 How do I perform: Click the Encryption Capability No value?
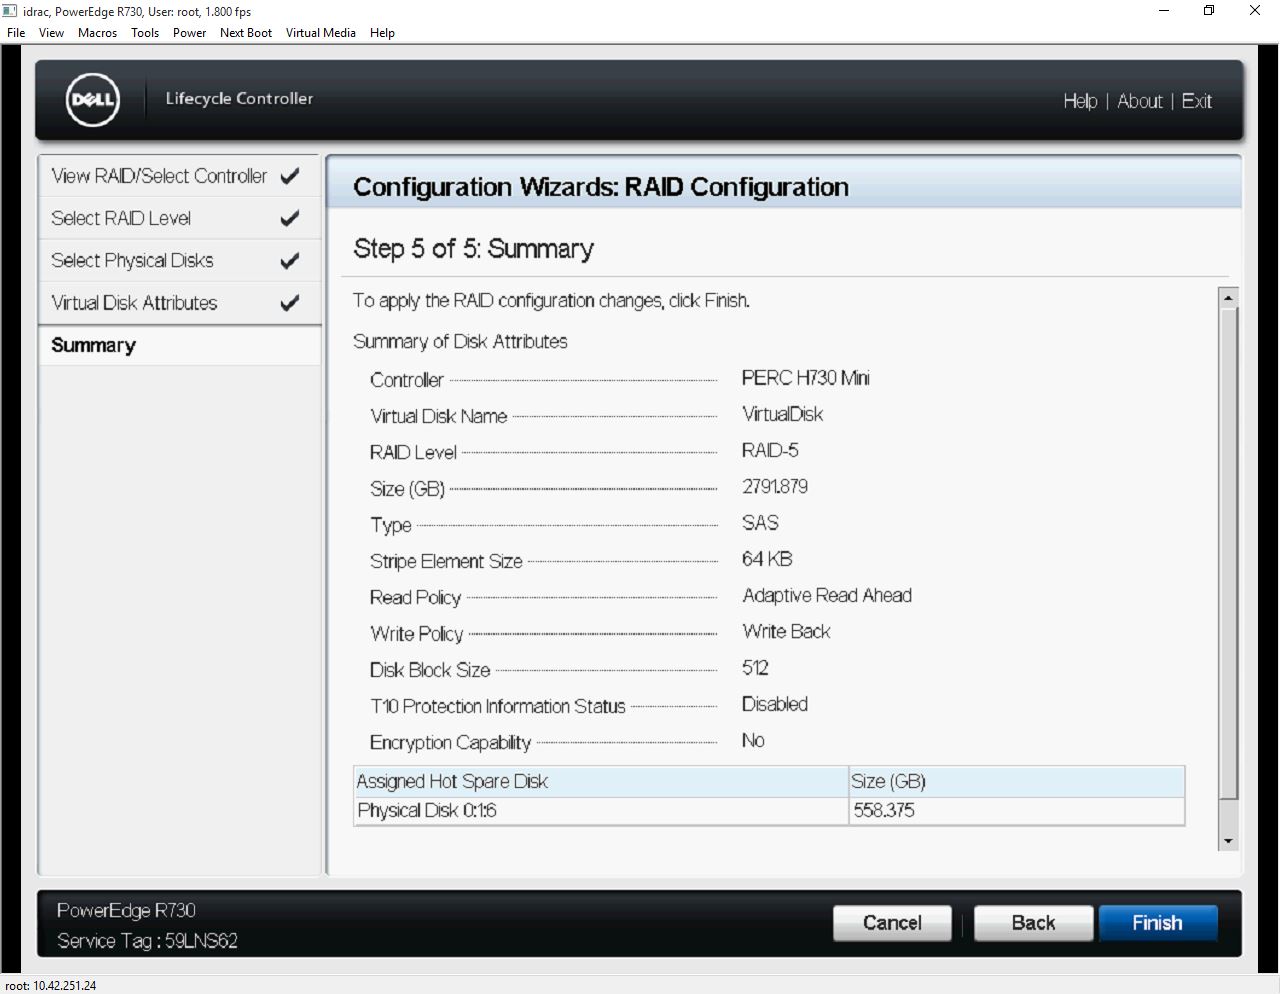click(x=753, y=740)
